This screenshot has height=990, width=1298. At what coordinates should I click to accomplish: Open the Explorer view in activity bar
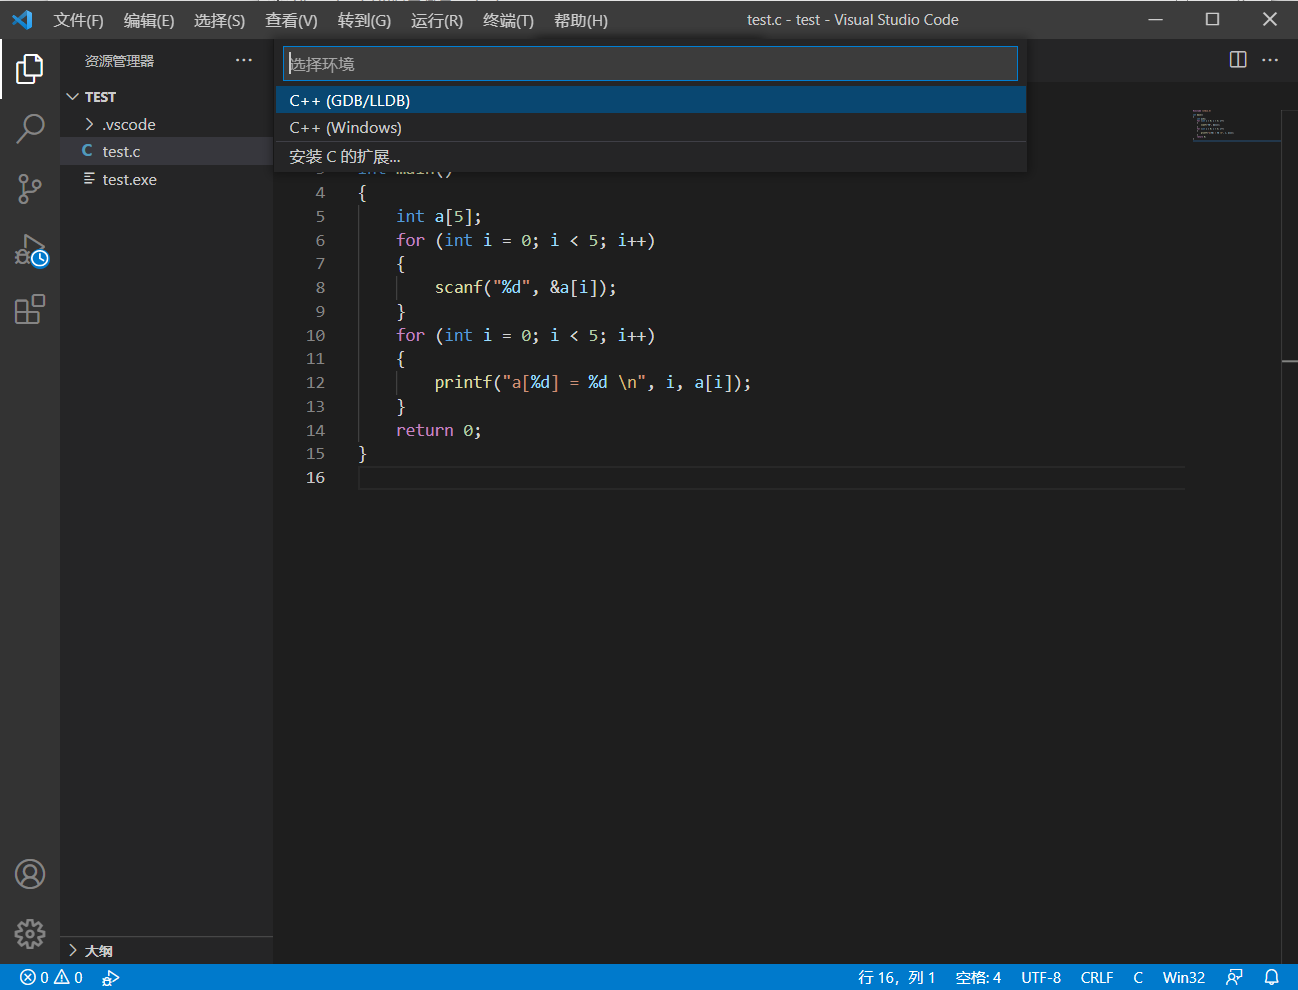coord(30,69)
